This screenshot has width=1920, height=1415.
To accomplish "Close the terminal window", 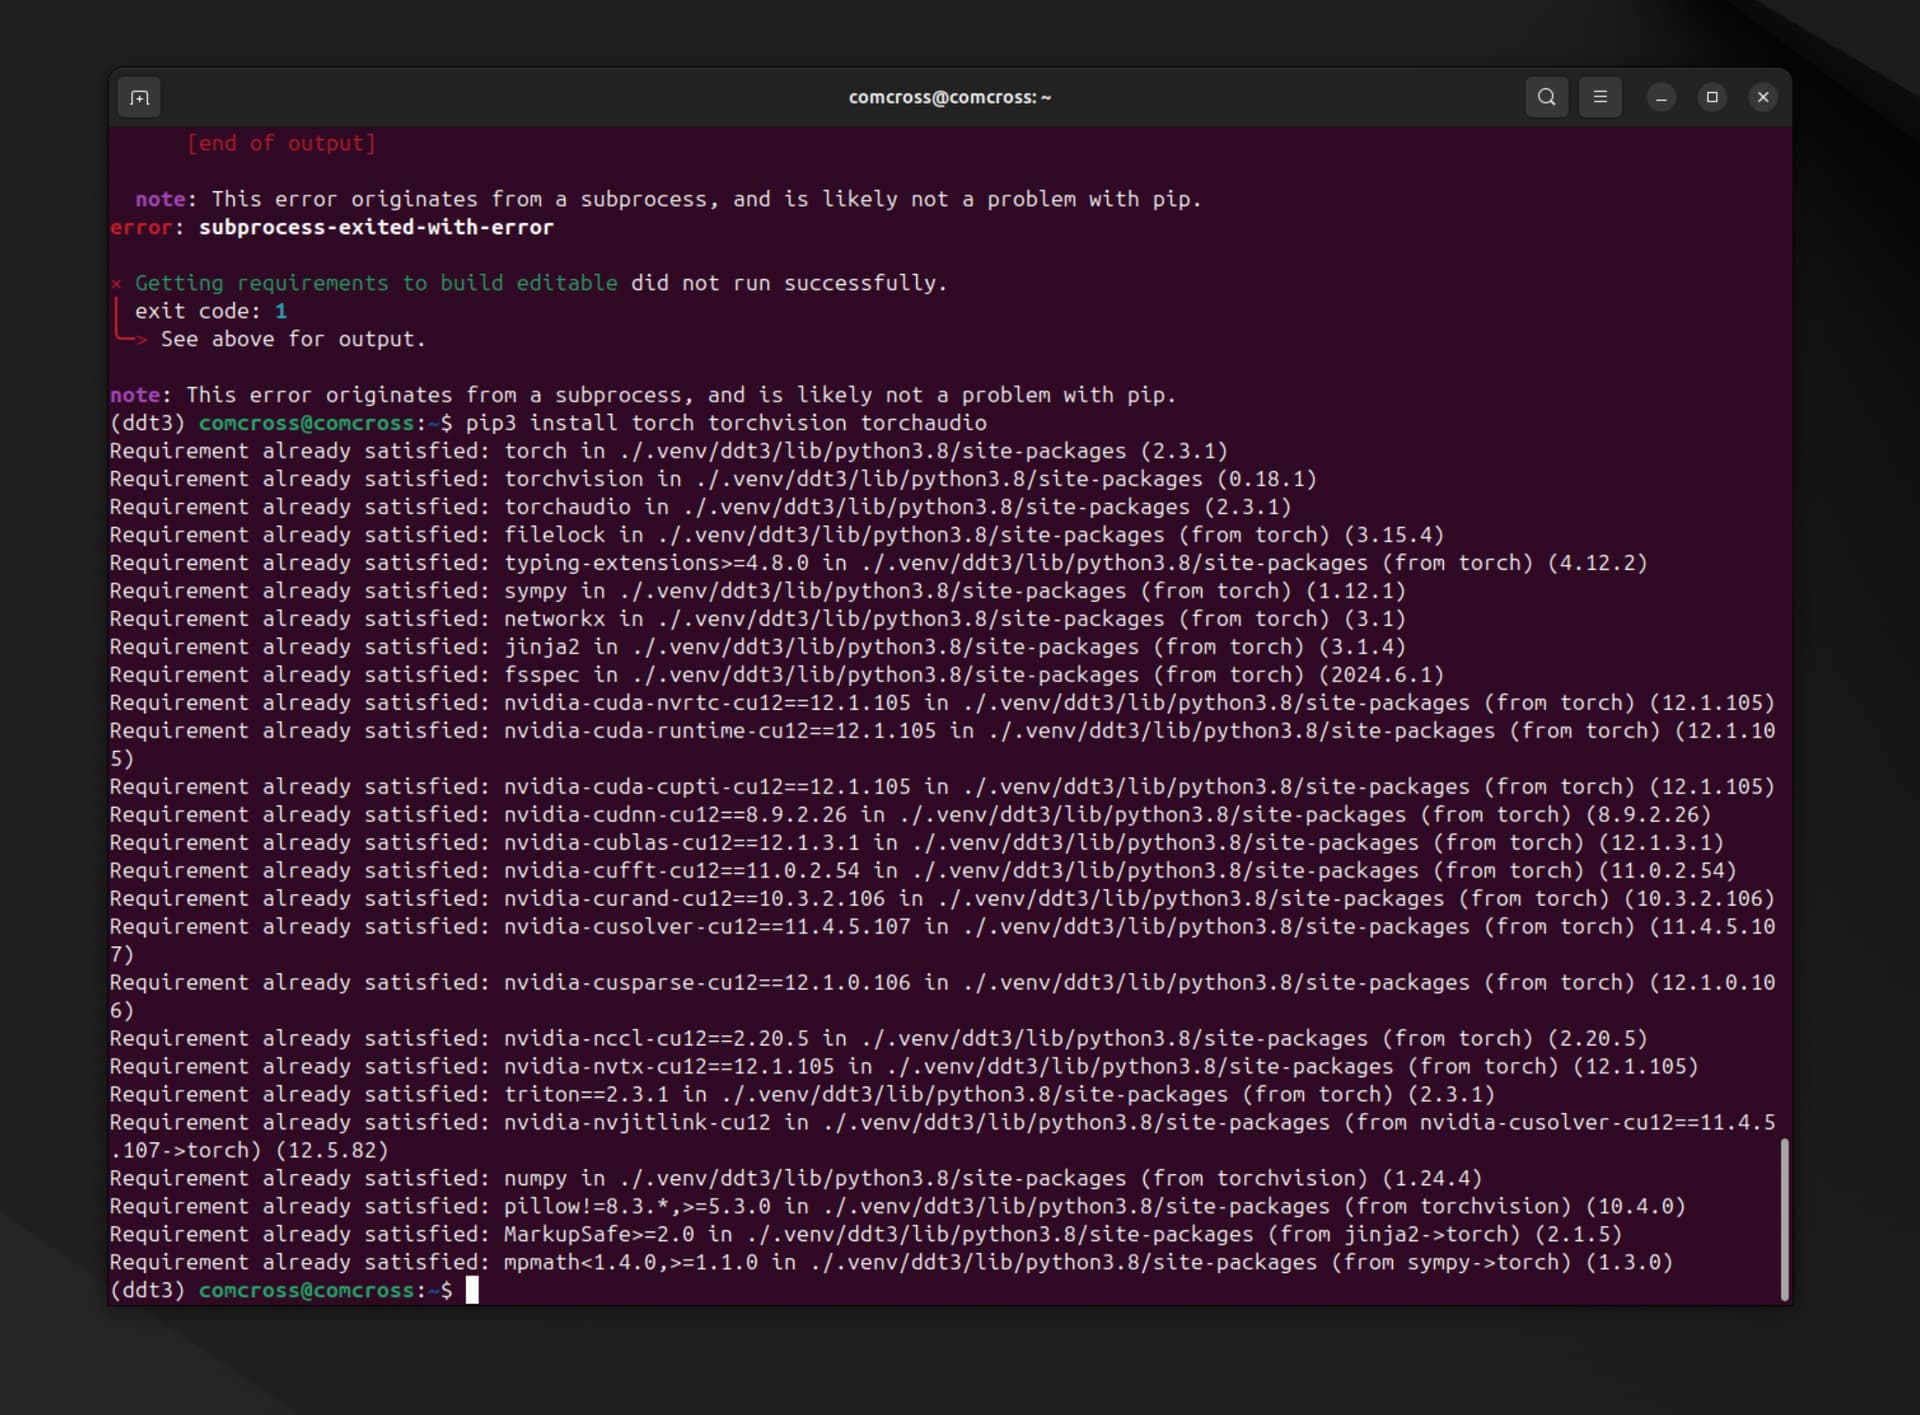I will (x=1763, y=97).
